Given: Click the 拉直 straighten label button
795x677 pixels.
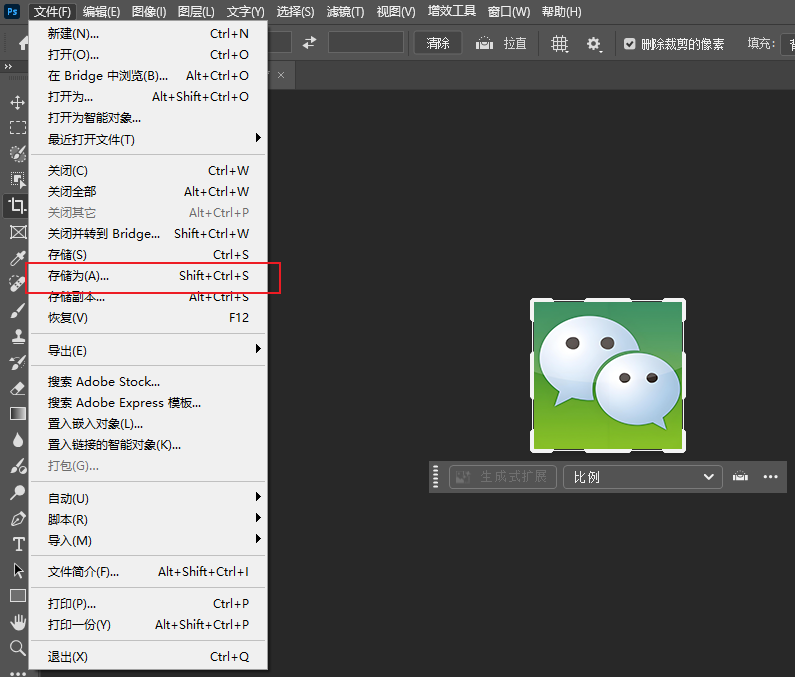Looking at the screenshot, I should coord(515,44).
